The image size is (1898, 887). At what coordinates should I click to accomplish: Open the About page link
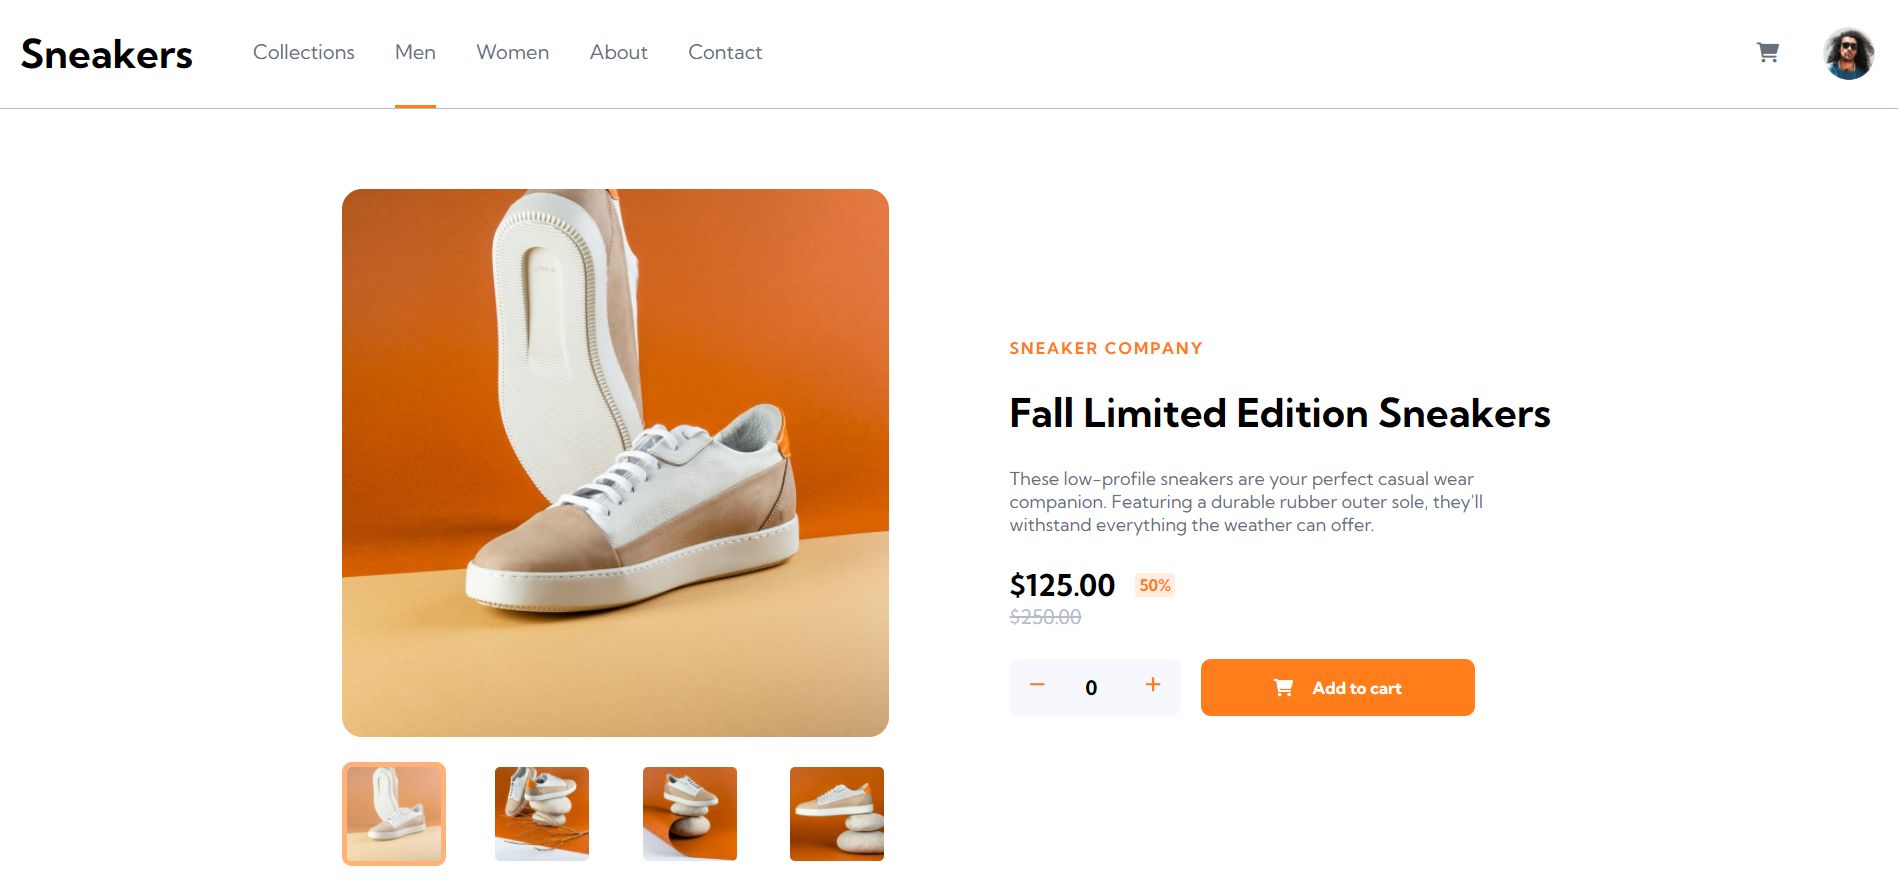pos(618,52)
